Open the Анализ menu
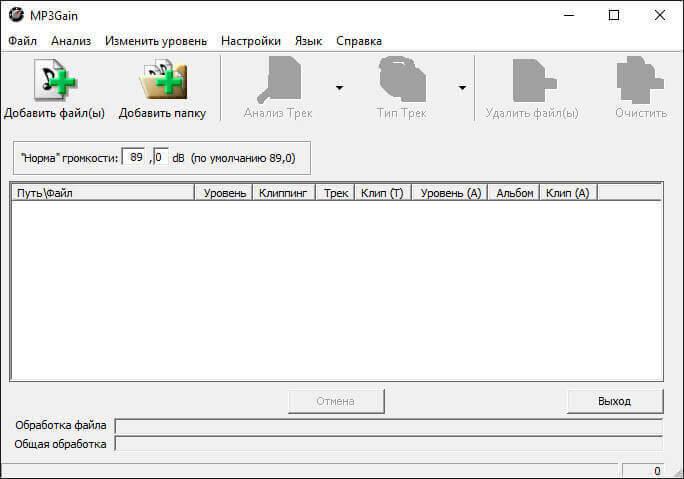Screen dimensions: 684x479 click(x=71, y=41)
